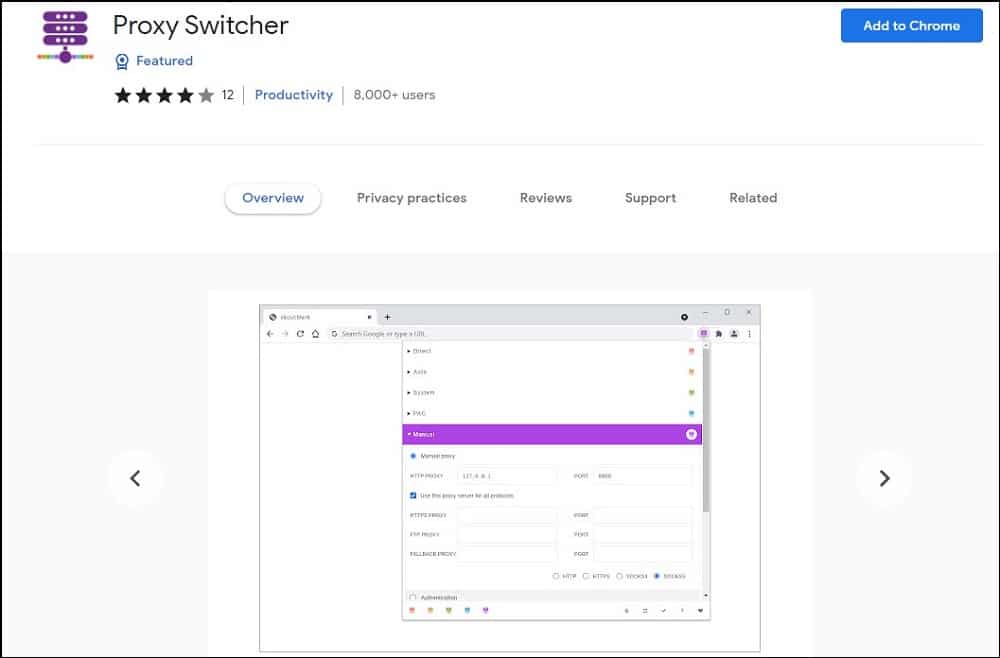The height and width of the screenshot is (658, 1000).
Task: Switch to the Reviews tab
Action: point(545,198)
